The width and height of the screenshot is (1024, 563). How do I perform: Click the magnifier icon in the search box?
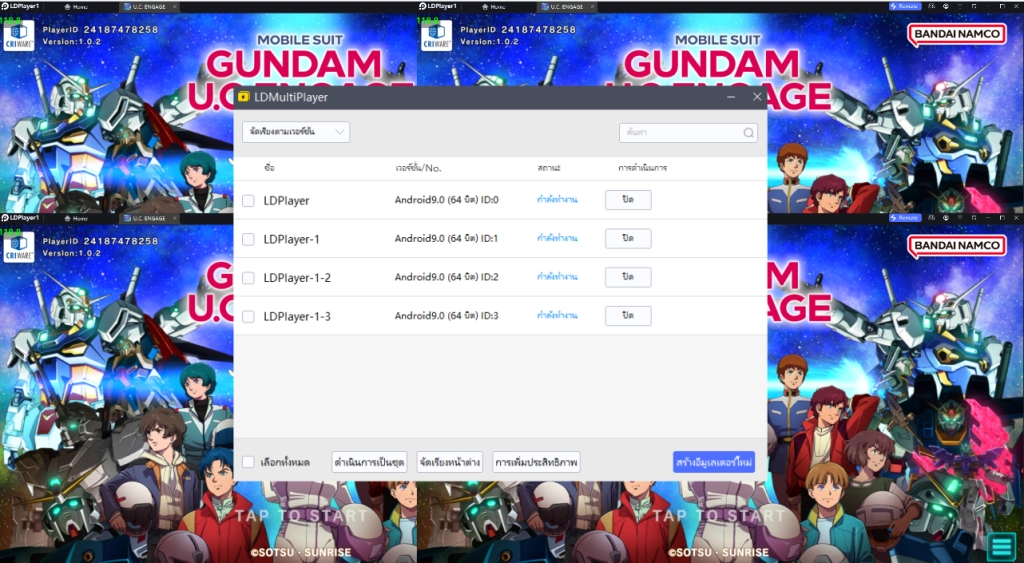click(748, 133)
